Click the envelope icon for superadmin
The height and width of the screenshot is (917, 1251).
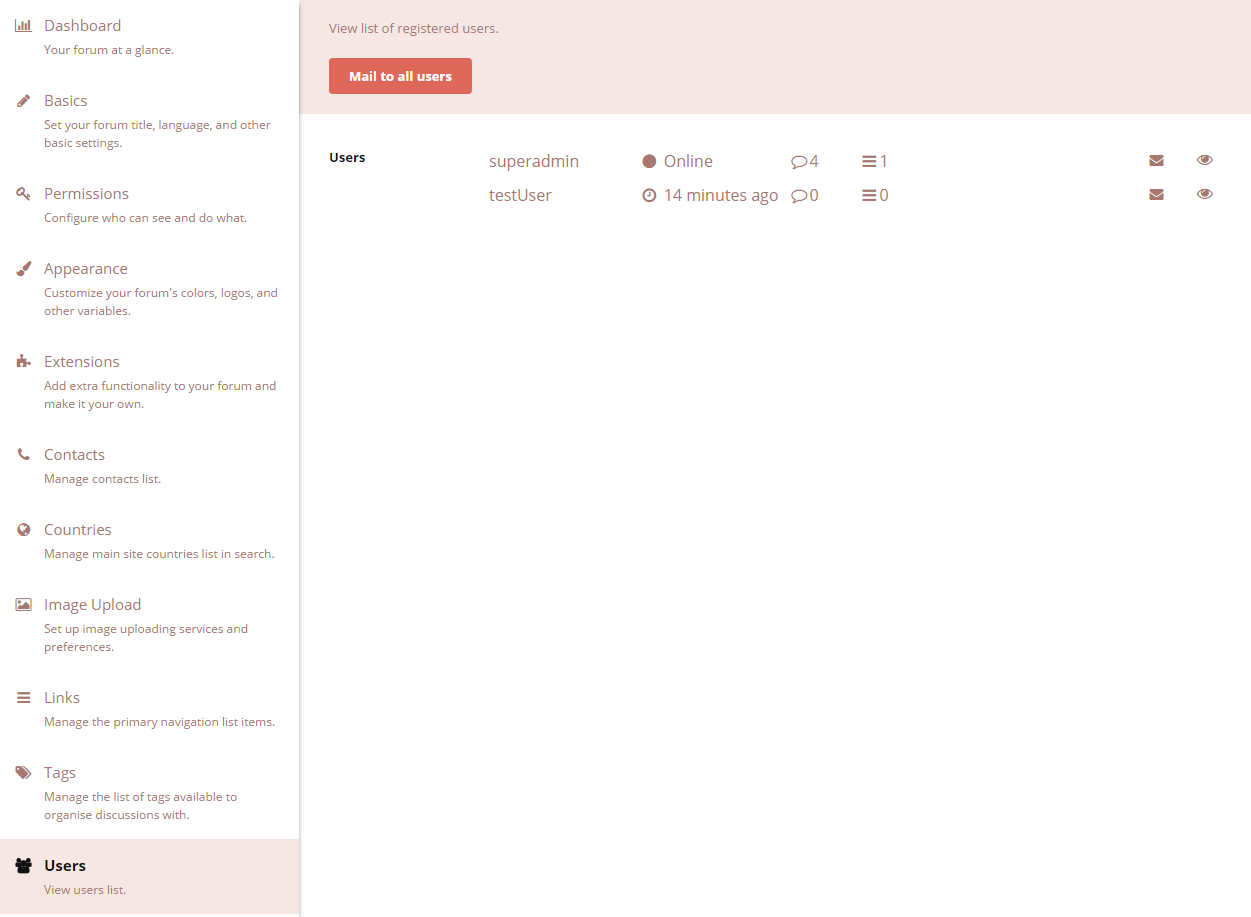click(x=1156, y=161)
